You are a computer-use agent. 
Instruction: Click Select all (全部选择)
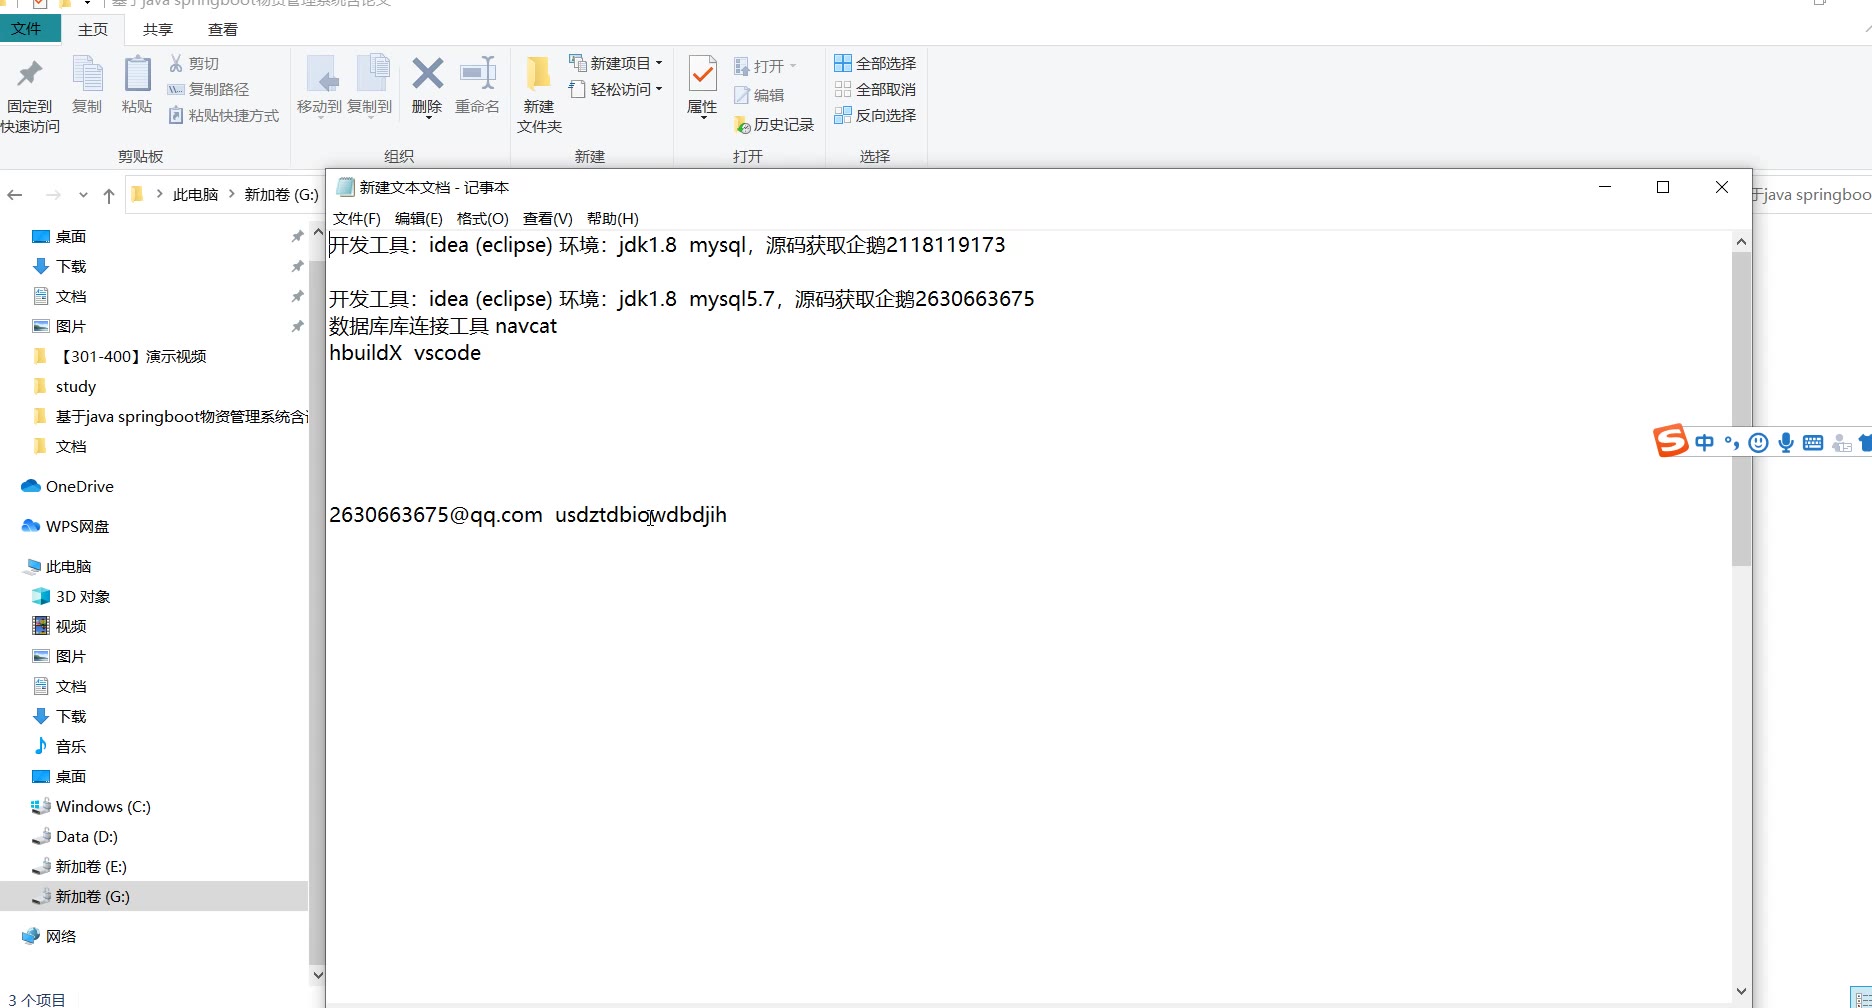[876, 63]
